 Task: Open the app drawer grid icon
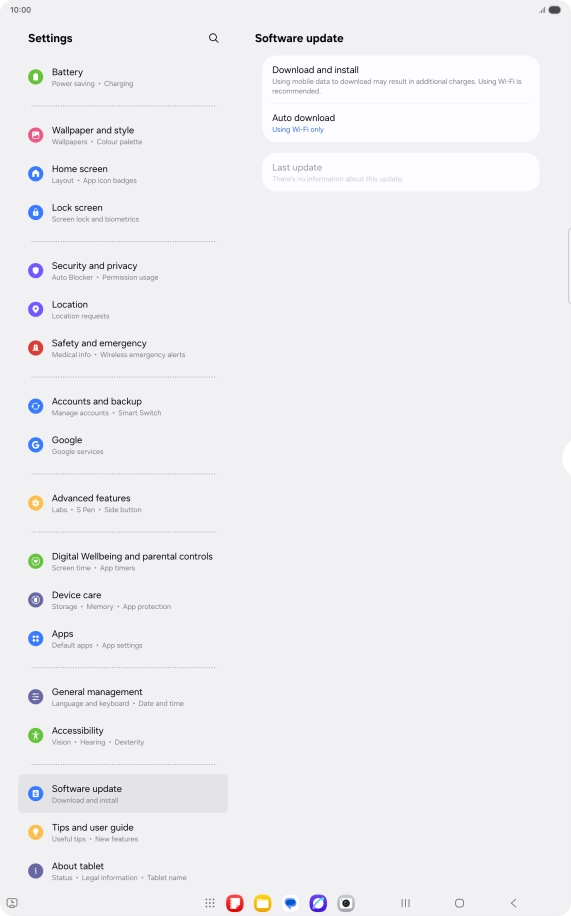(x=210, y=903)
